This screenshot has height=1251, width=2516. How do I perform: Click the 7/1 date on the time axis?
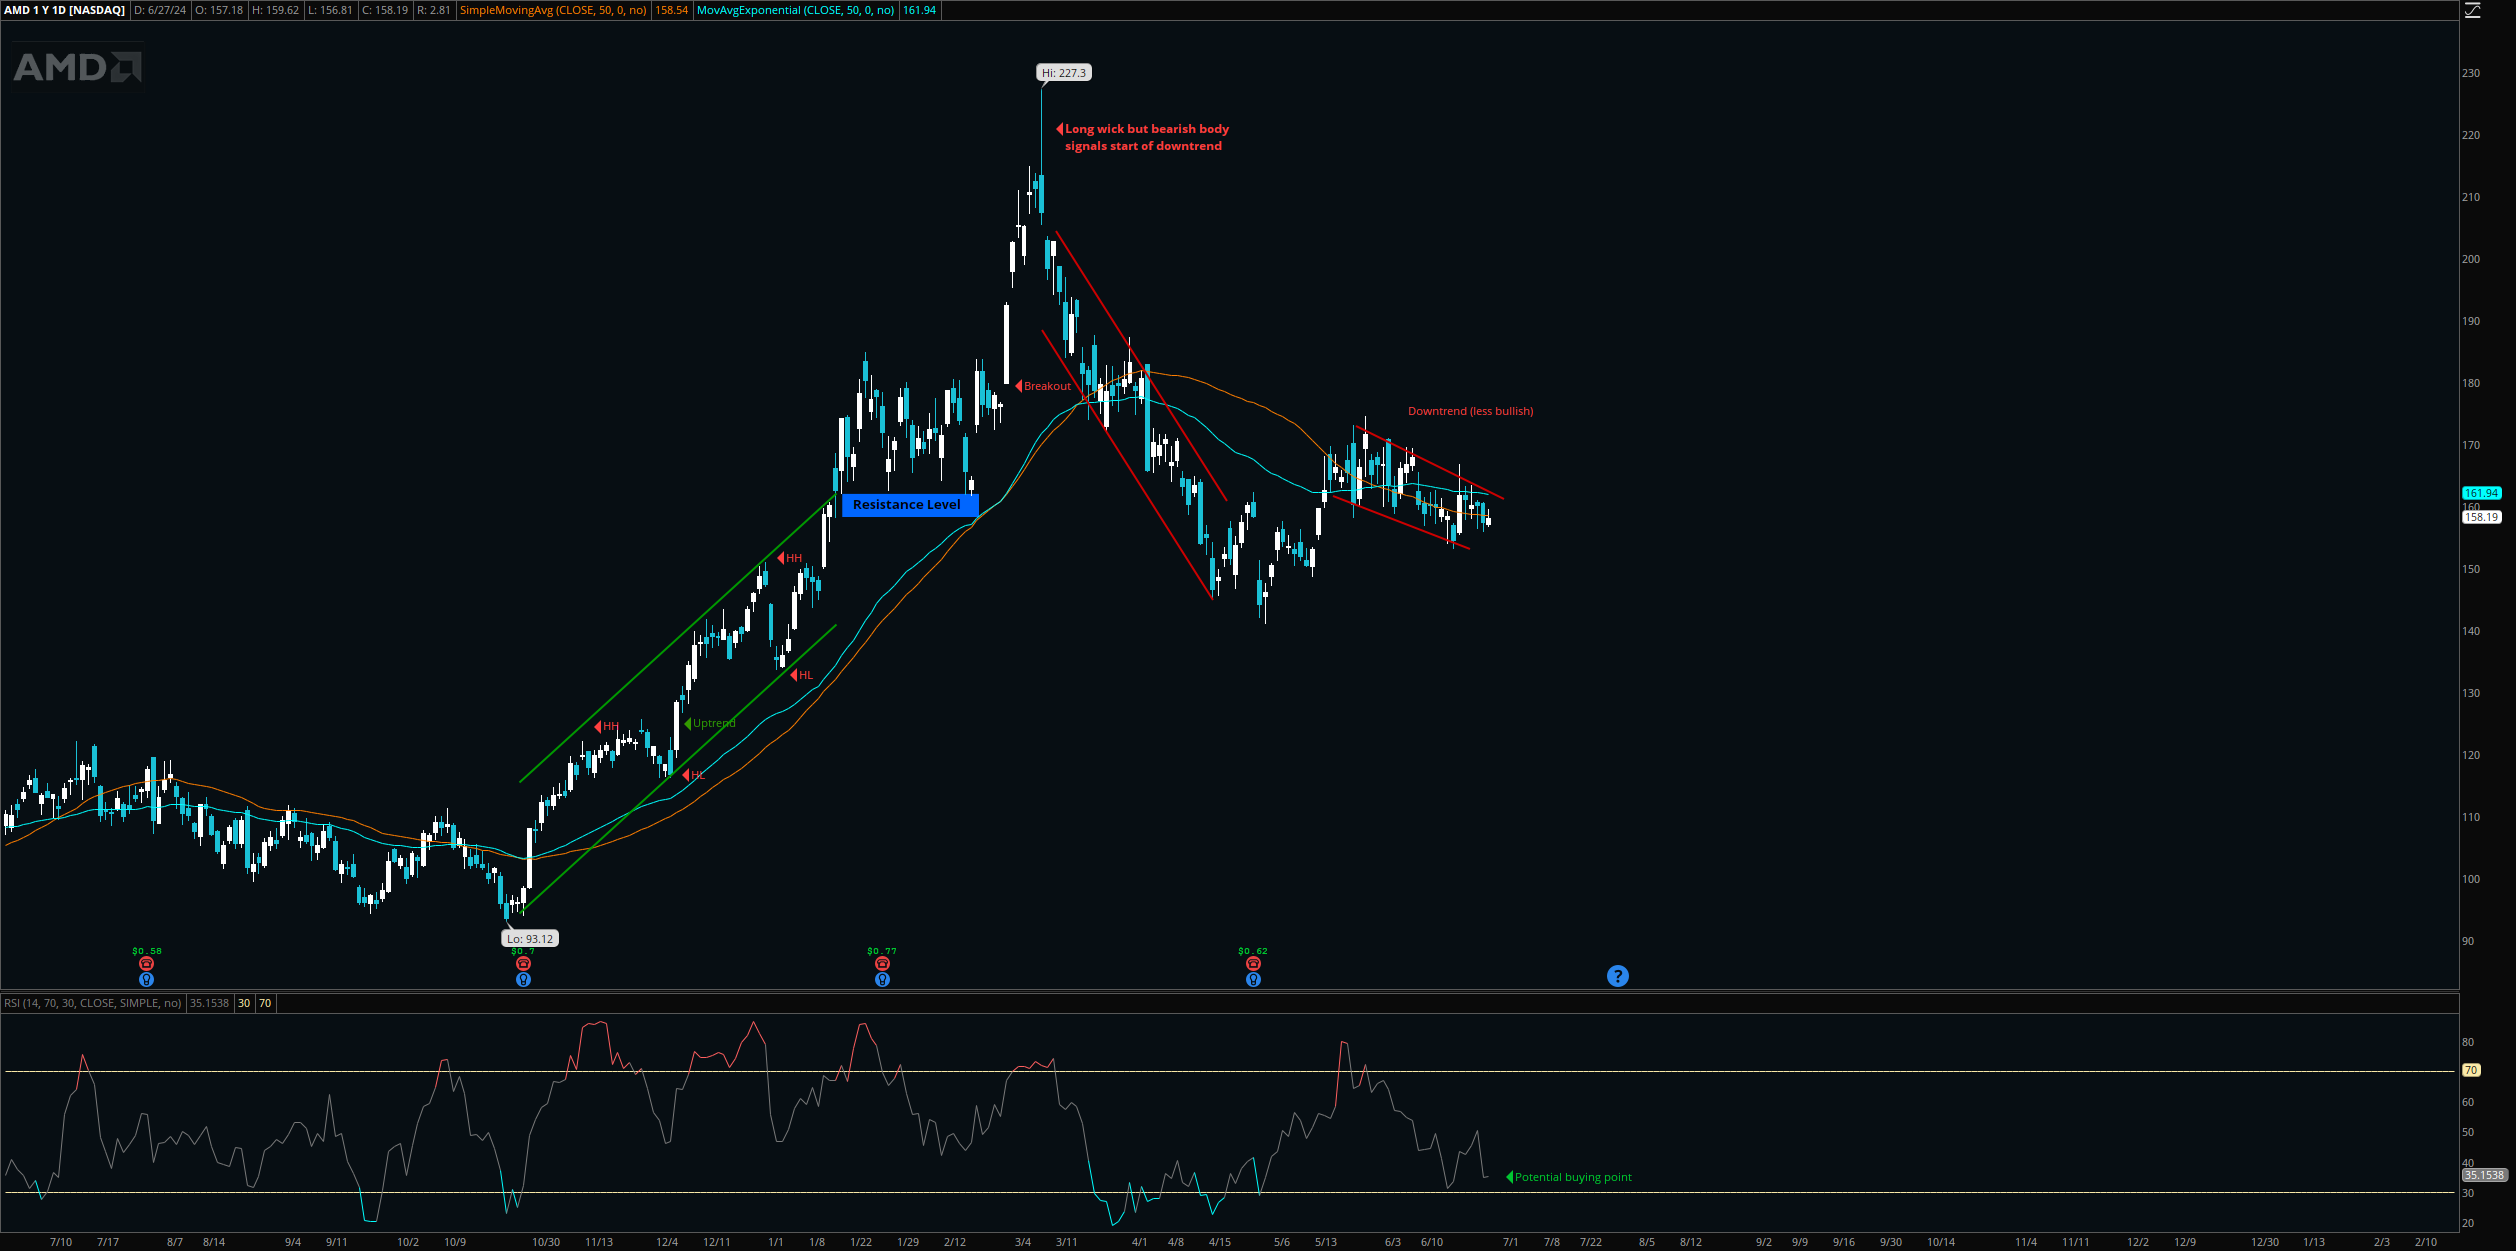point(1510,1242)
